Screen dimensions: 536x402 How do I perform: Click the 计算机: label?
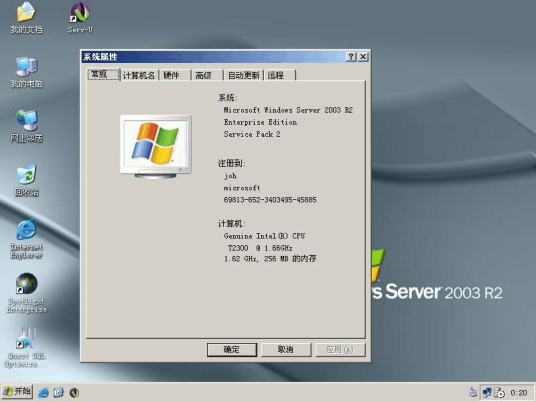[x=231, y=224]
